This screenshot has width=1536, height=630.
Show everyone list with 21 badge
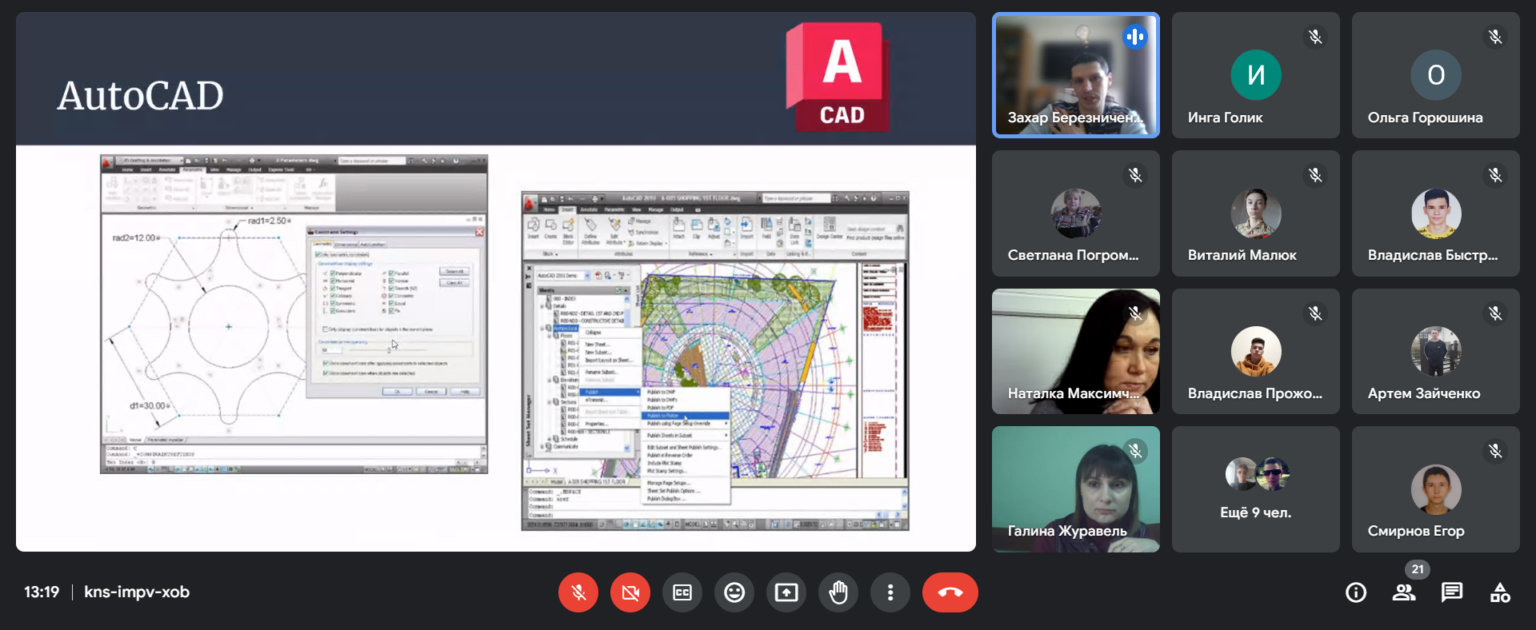[1404, 592]
